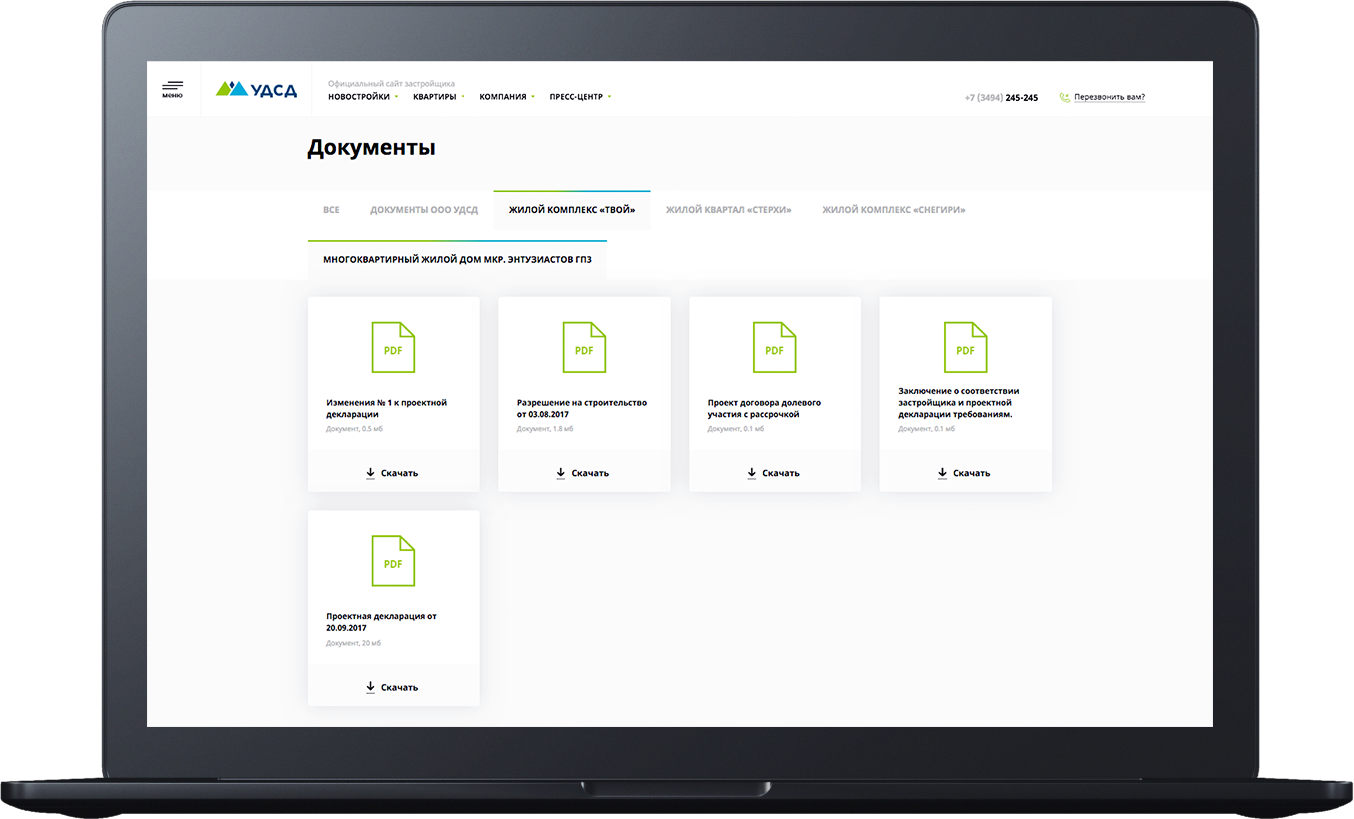This screenshot has width=1354, height=819.
Task: Select Многоквартирный жилой дом мкр. Энтузиастов sub-tab
Action: (x=457, y=260)
